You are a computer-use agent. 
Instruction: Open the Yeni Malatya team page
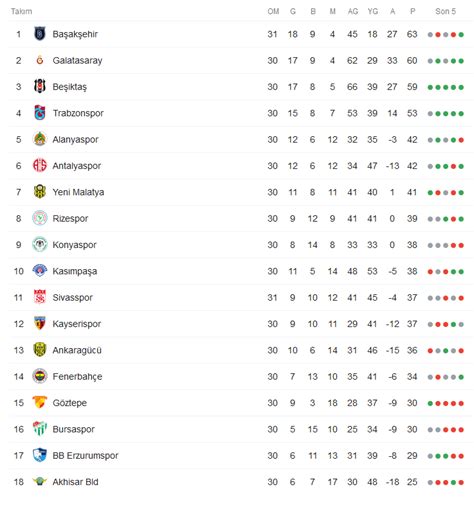click(78, 192)
